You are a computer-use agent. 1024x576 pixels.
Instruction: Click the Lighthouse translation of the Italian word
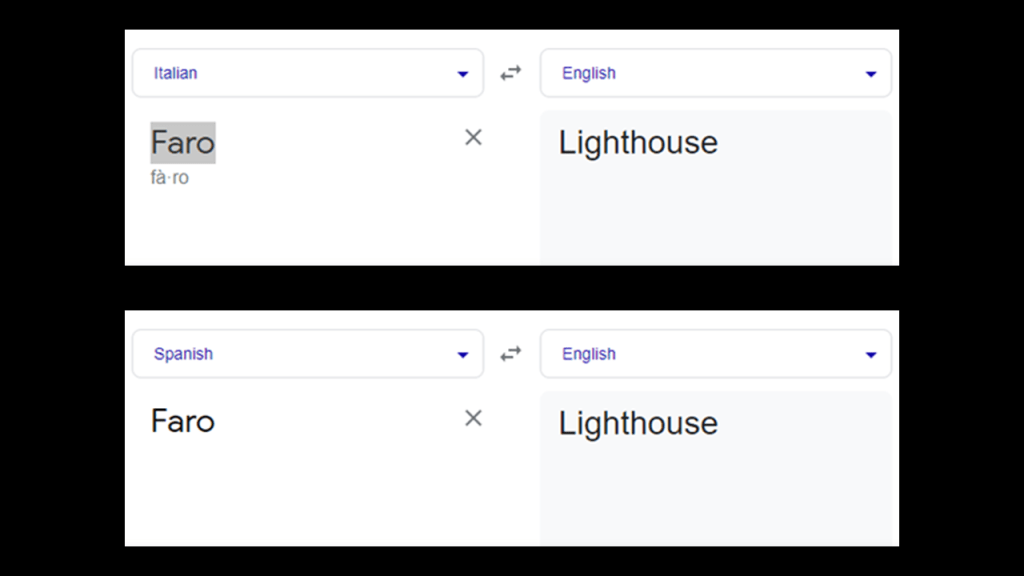[x=638, y=143]
